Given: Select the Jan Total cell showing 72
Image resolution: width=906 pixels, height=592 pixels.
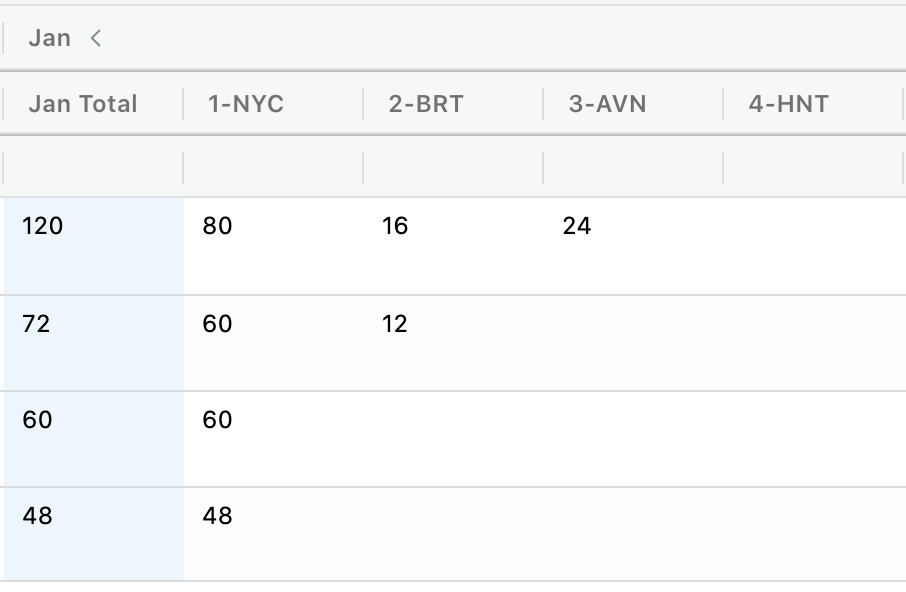Looking at the screenshot, I should 37,325.
